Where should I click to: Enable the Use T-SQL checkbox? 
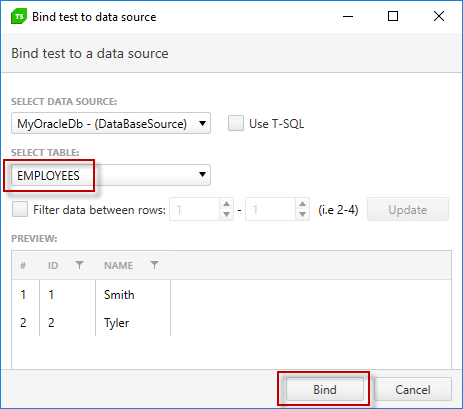click(236, 123)
